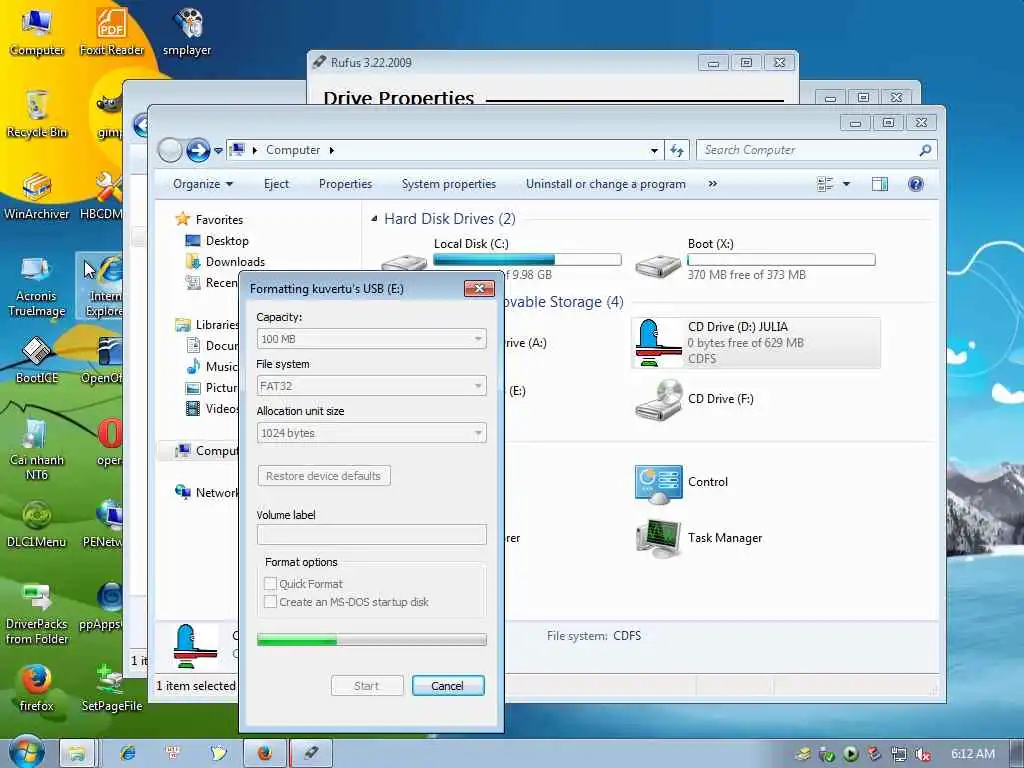1024x768 pixels.
Task: Click Uninstall or change a program
Action: coord(606,184)
